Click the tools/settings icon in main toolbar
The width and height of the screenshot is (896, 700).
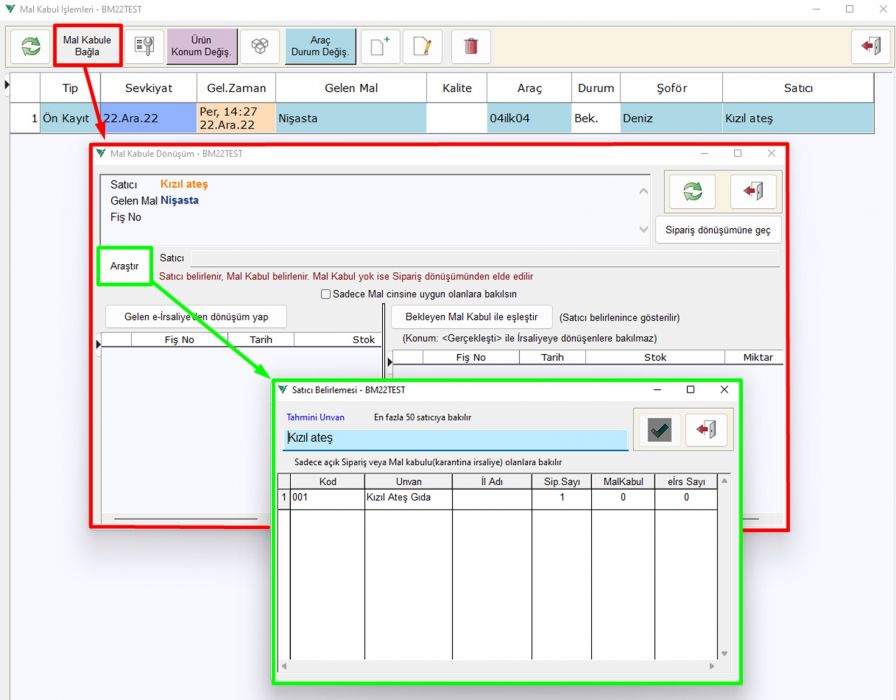pyautogui.click(x=145, y=46)
